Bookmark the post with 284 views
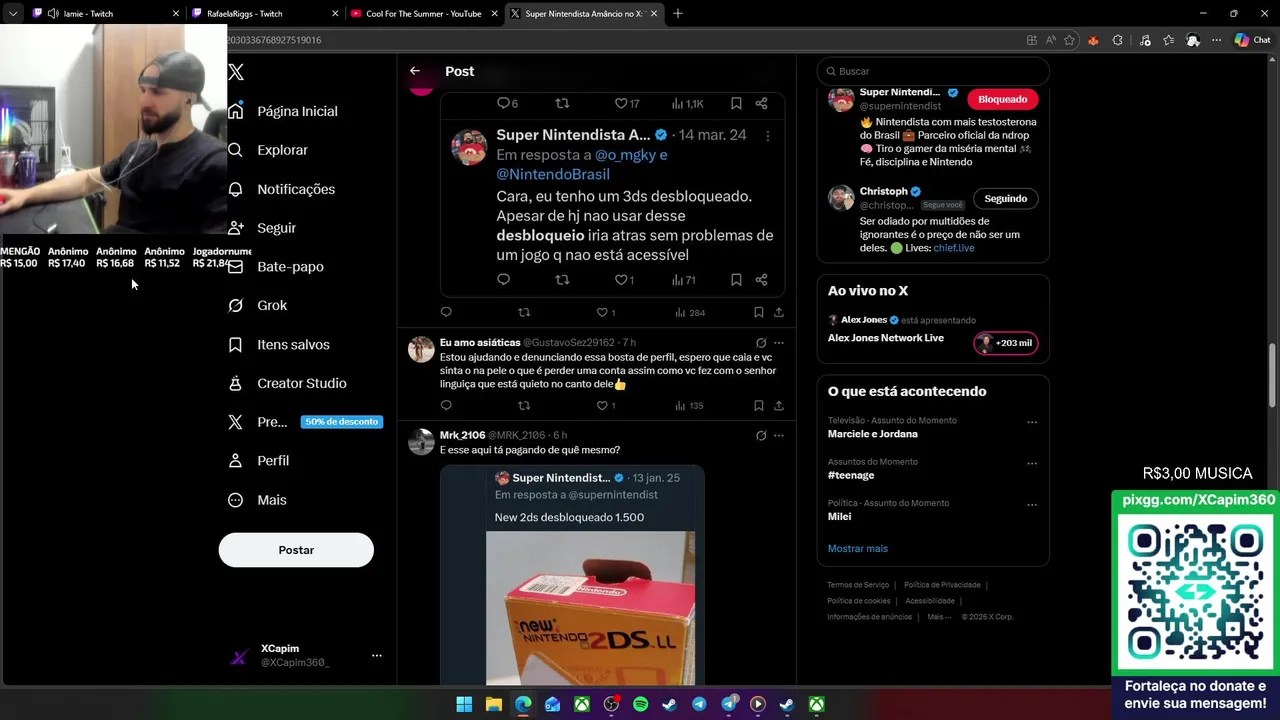The width and height of the screenshot is (1280, 720). click(758, 313)
